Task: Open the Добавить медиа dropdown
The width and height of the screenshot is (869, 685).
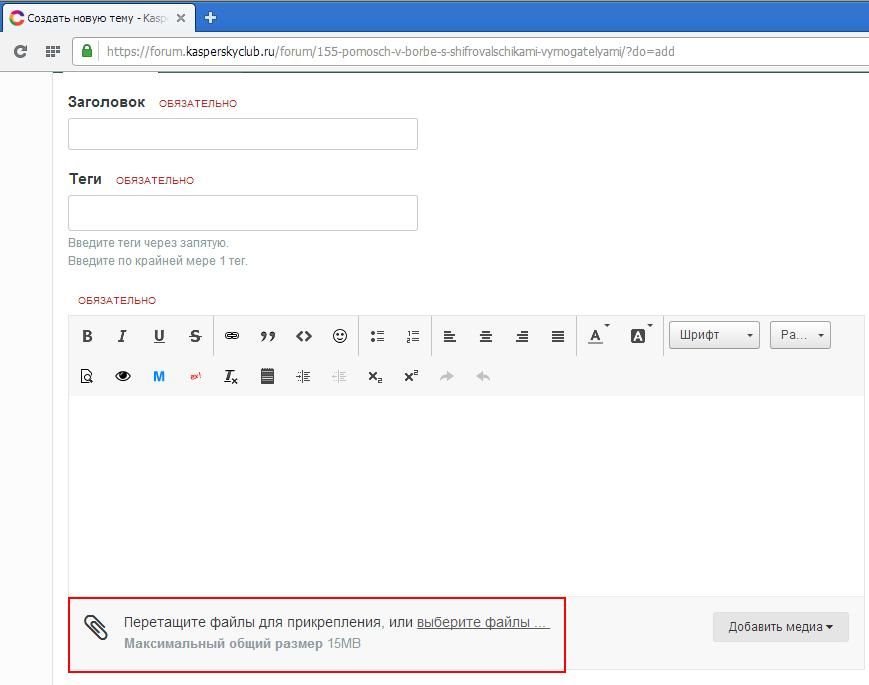Action: 780,627
